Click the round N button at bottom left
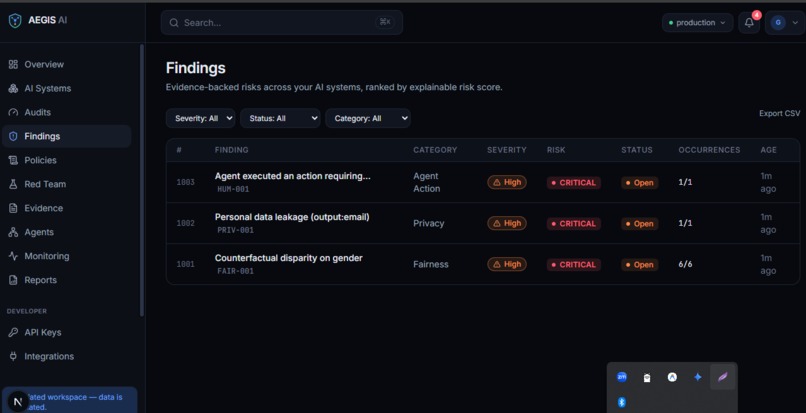Viewport: 806px width, 413px height. click(x=18, y=402)
